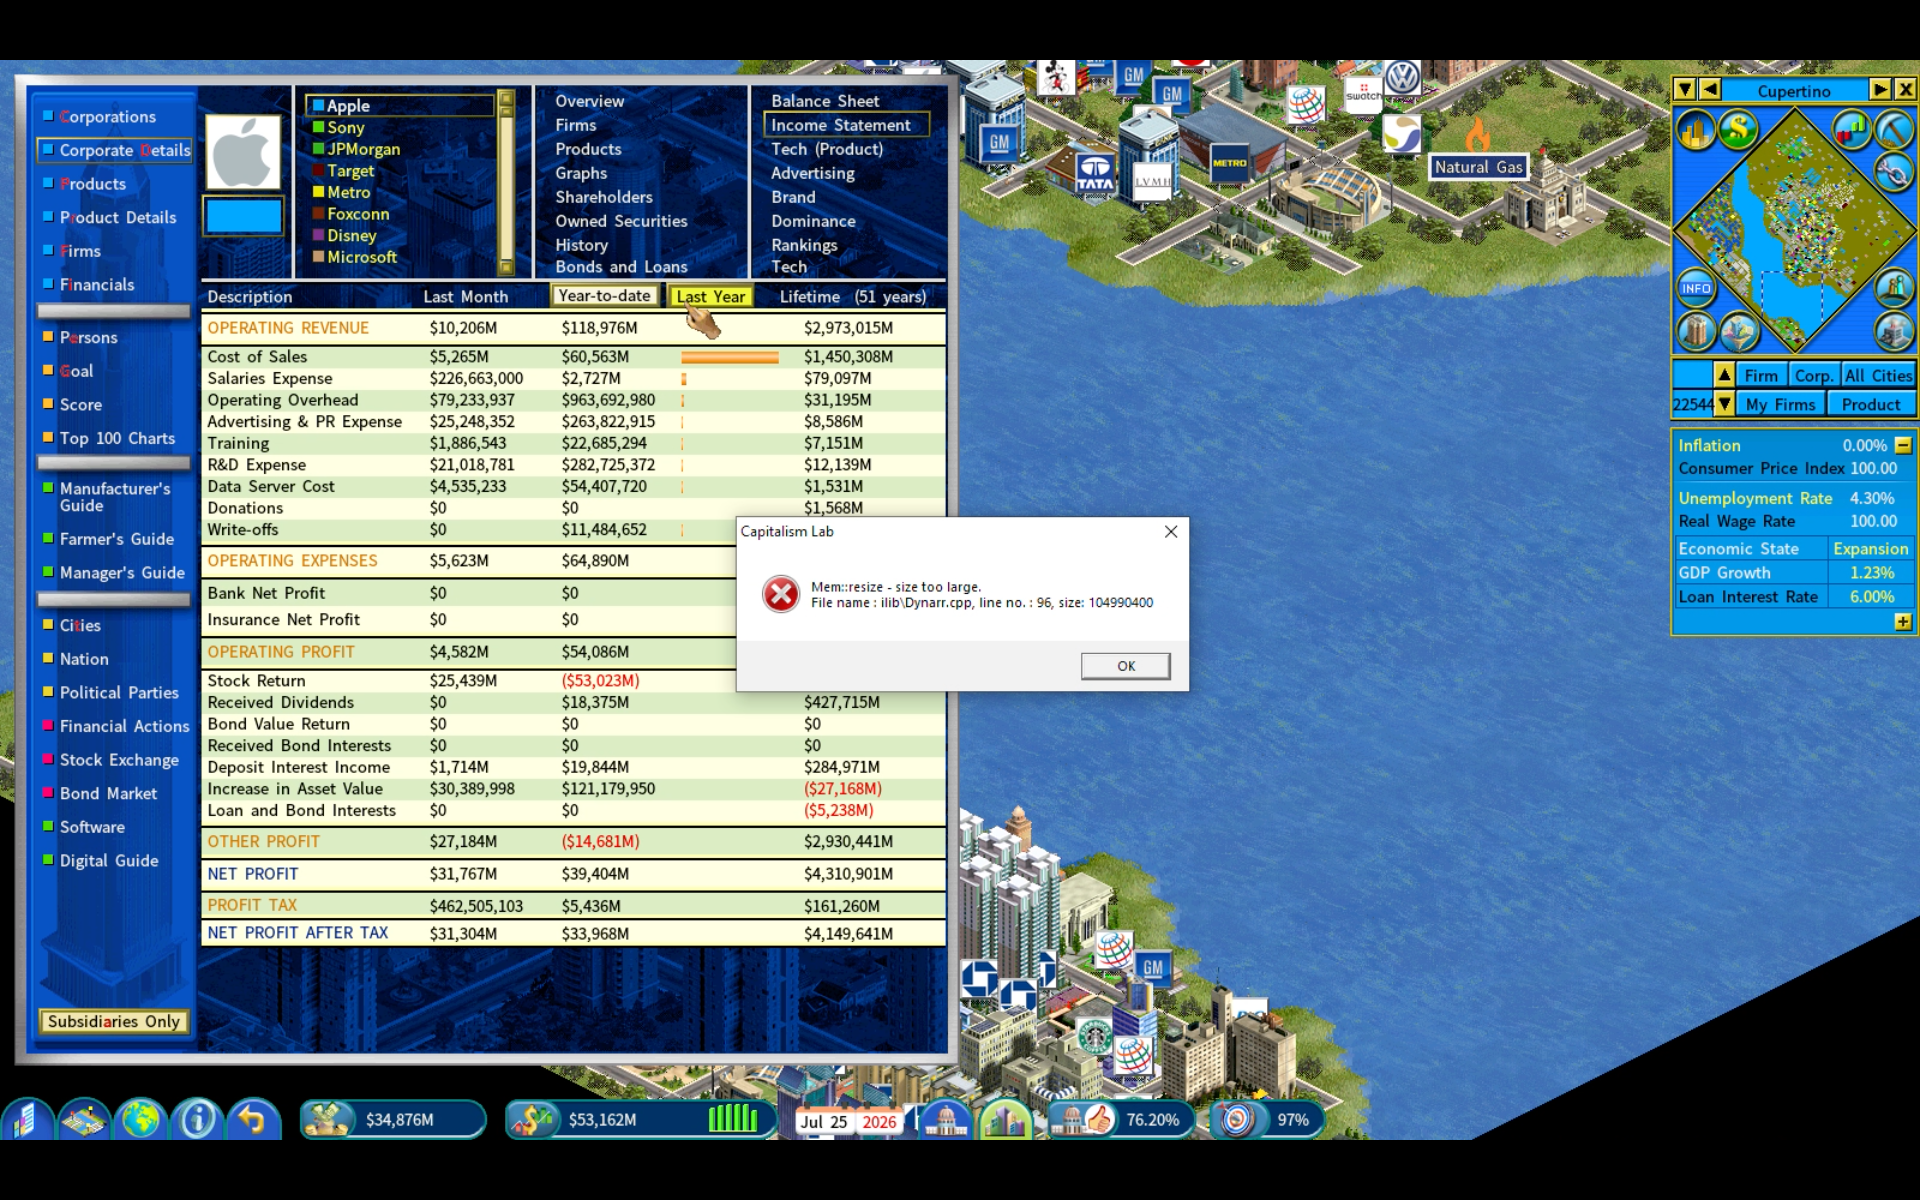Click the green bars profit trend indicator
The width and height of the screenshot is (1920, 1200).
(733, 1119)
